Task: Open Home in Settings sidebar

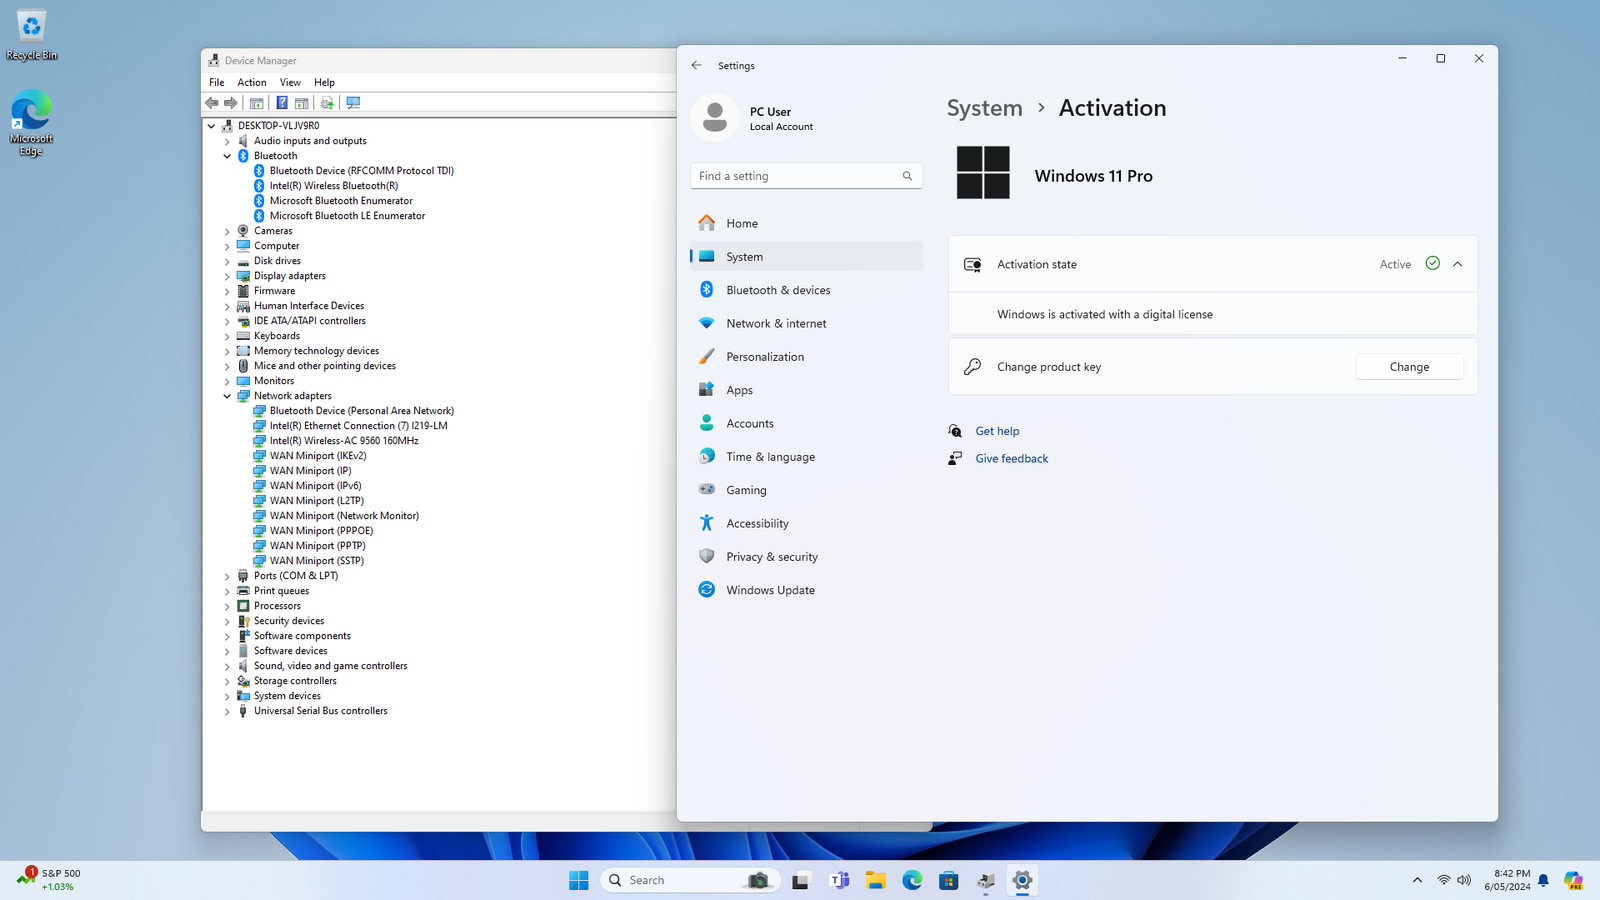Action: (x=806, y=223)
